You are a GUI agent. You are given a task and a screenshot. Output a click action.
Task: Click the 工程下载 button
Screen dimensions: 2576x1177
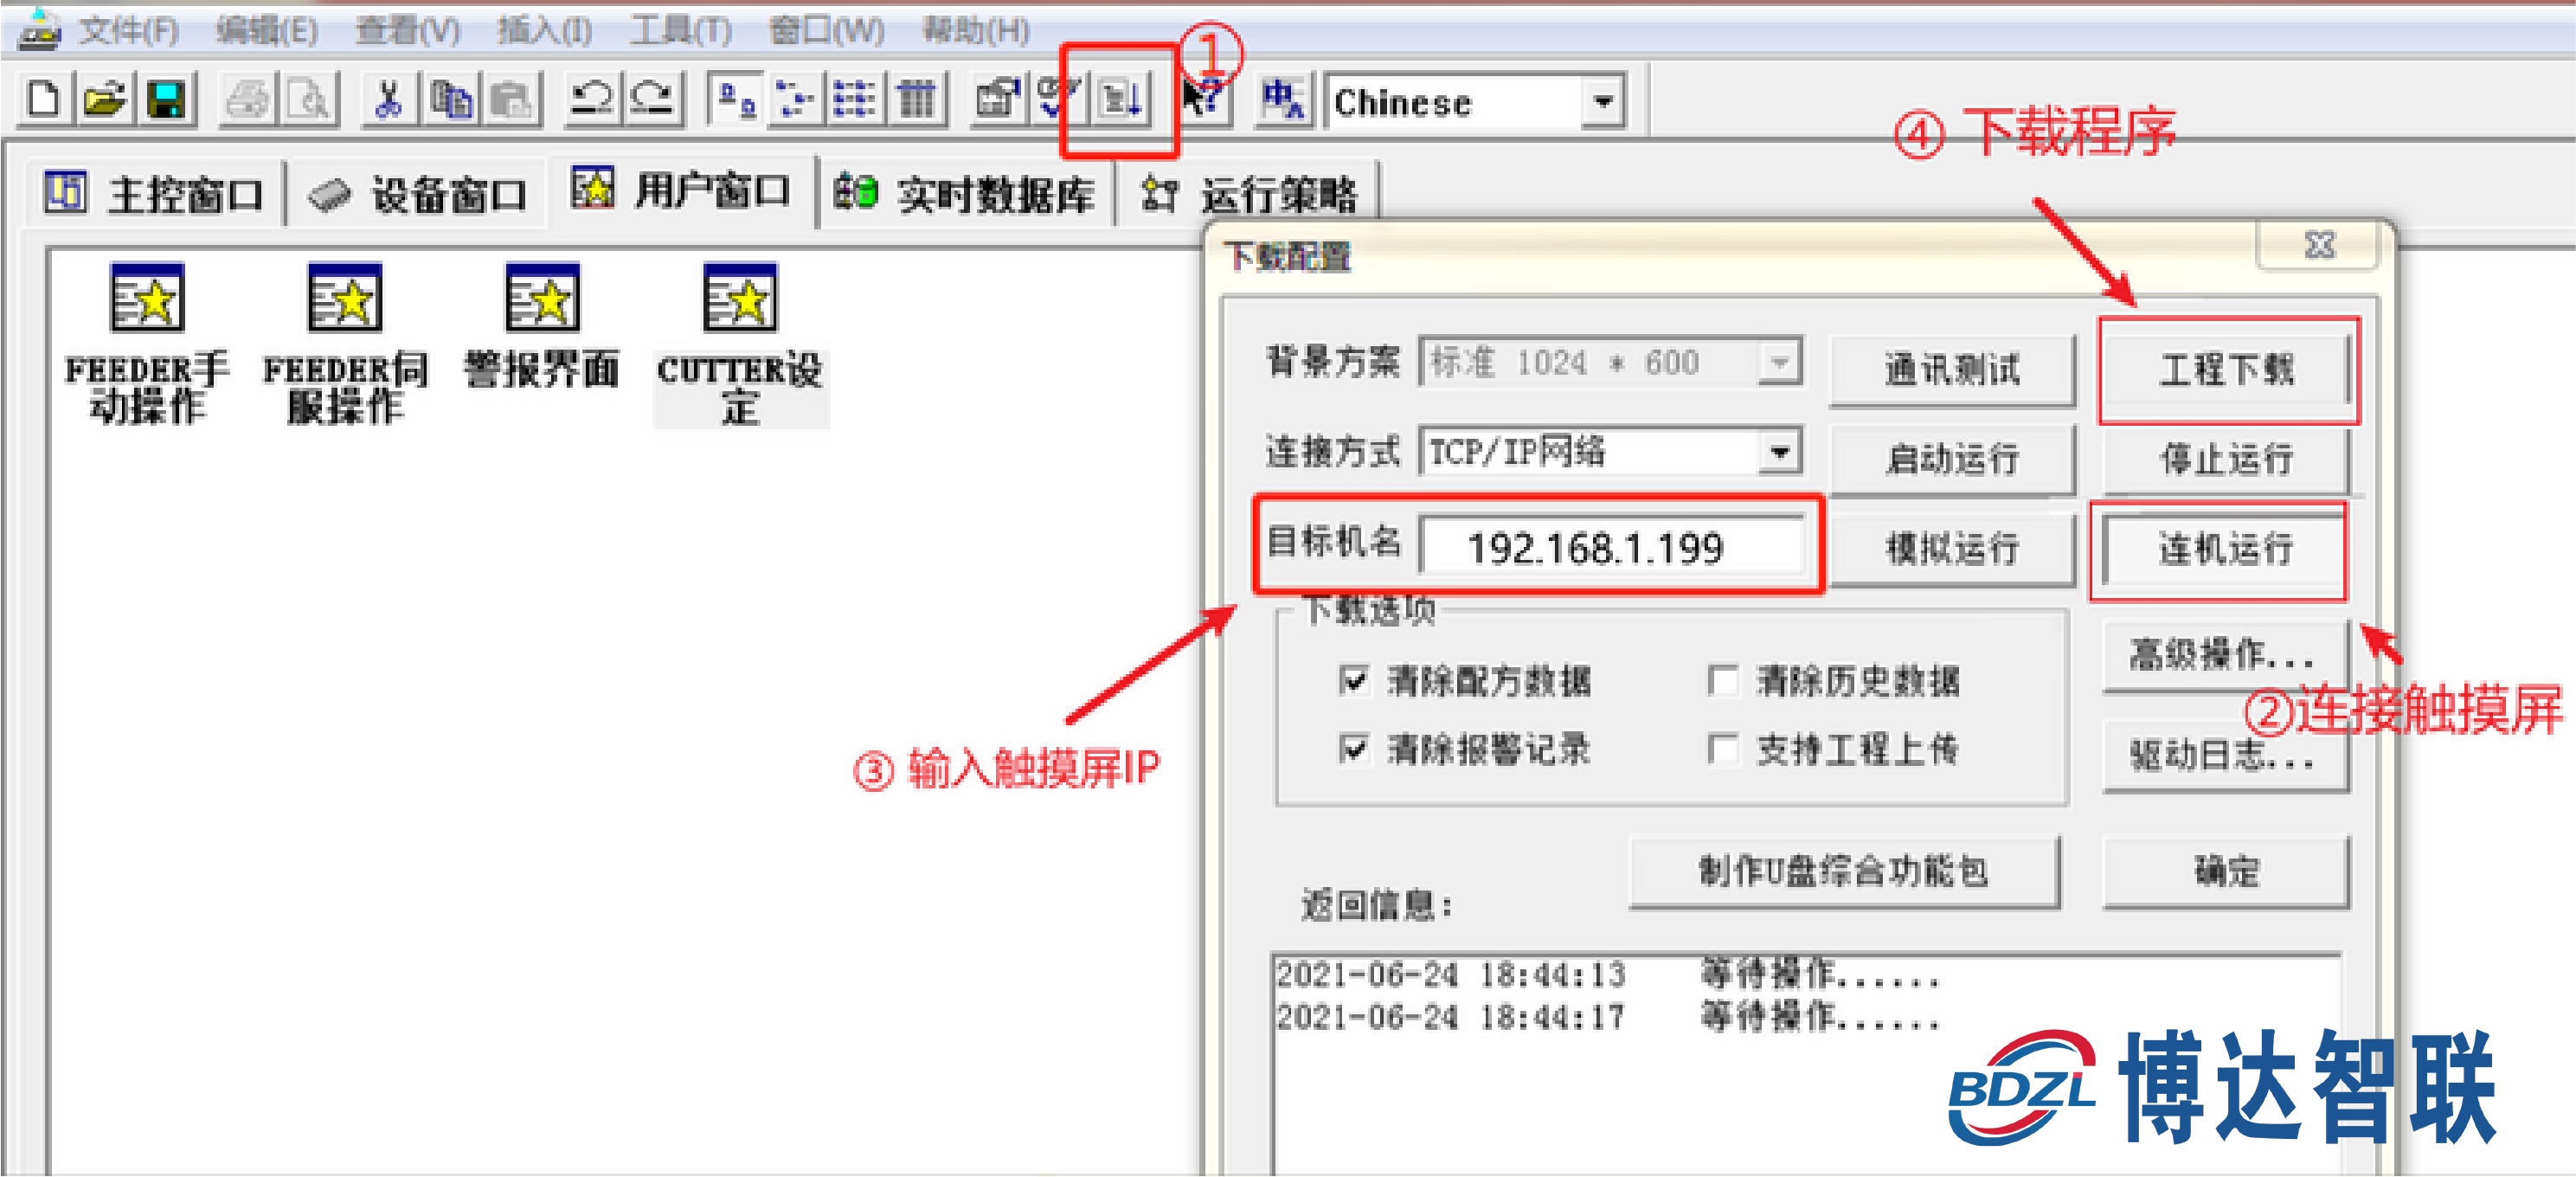[2226, 370]
